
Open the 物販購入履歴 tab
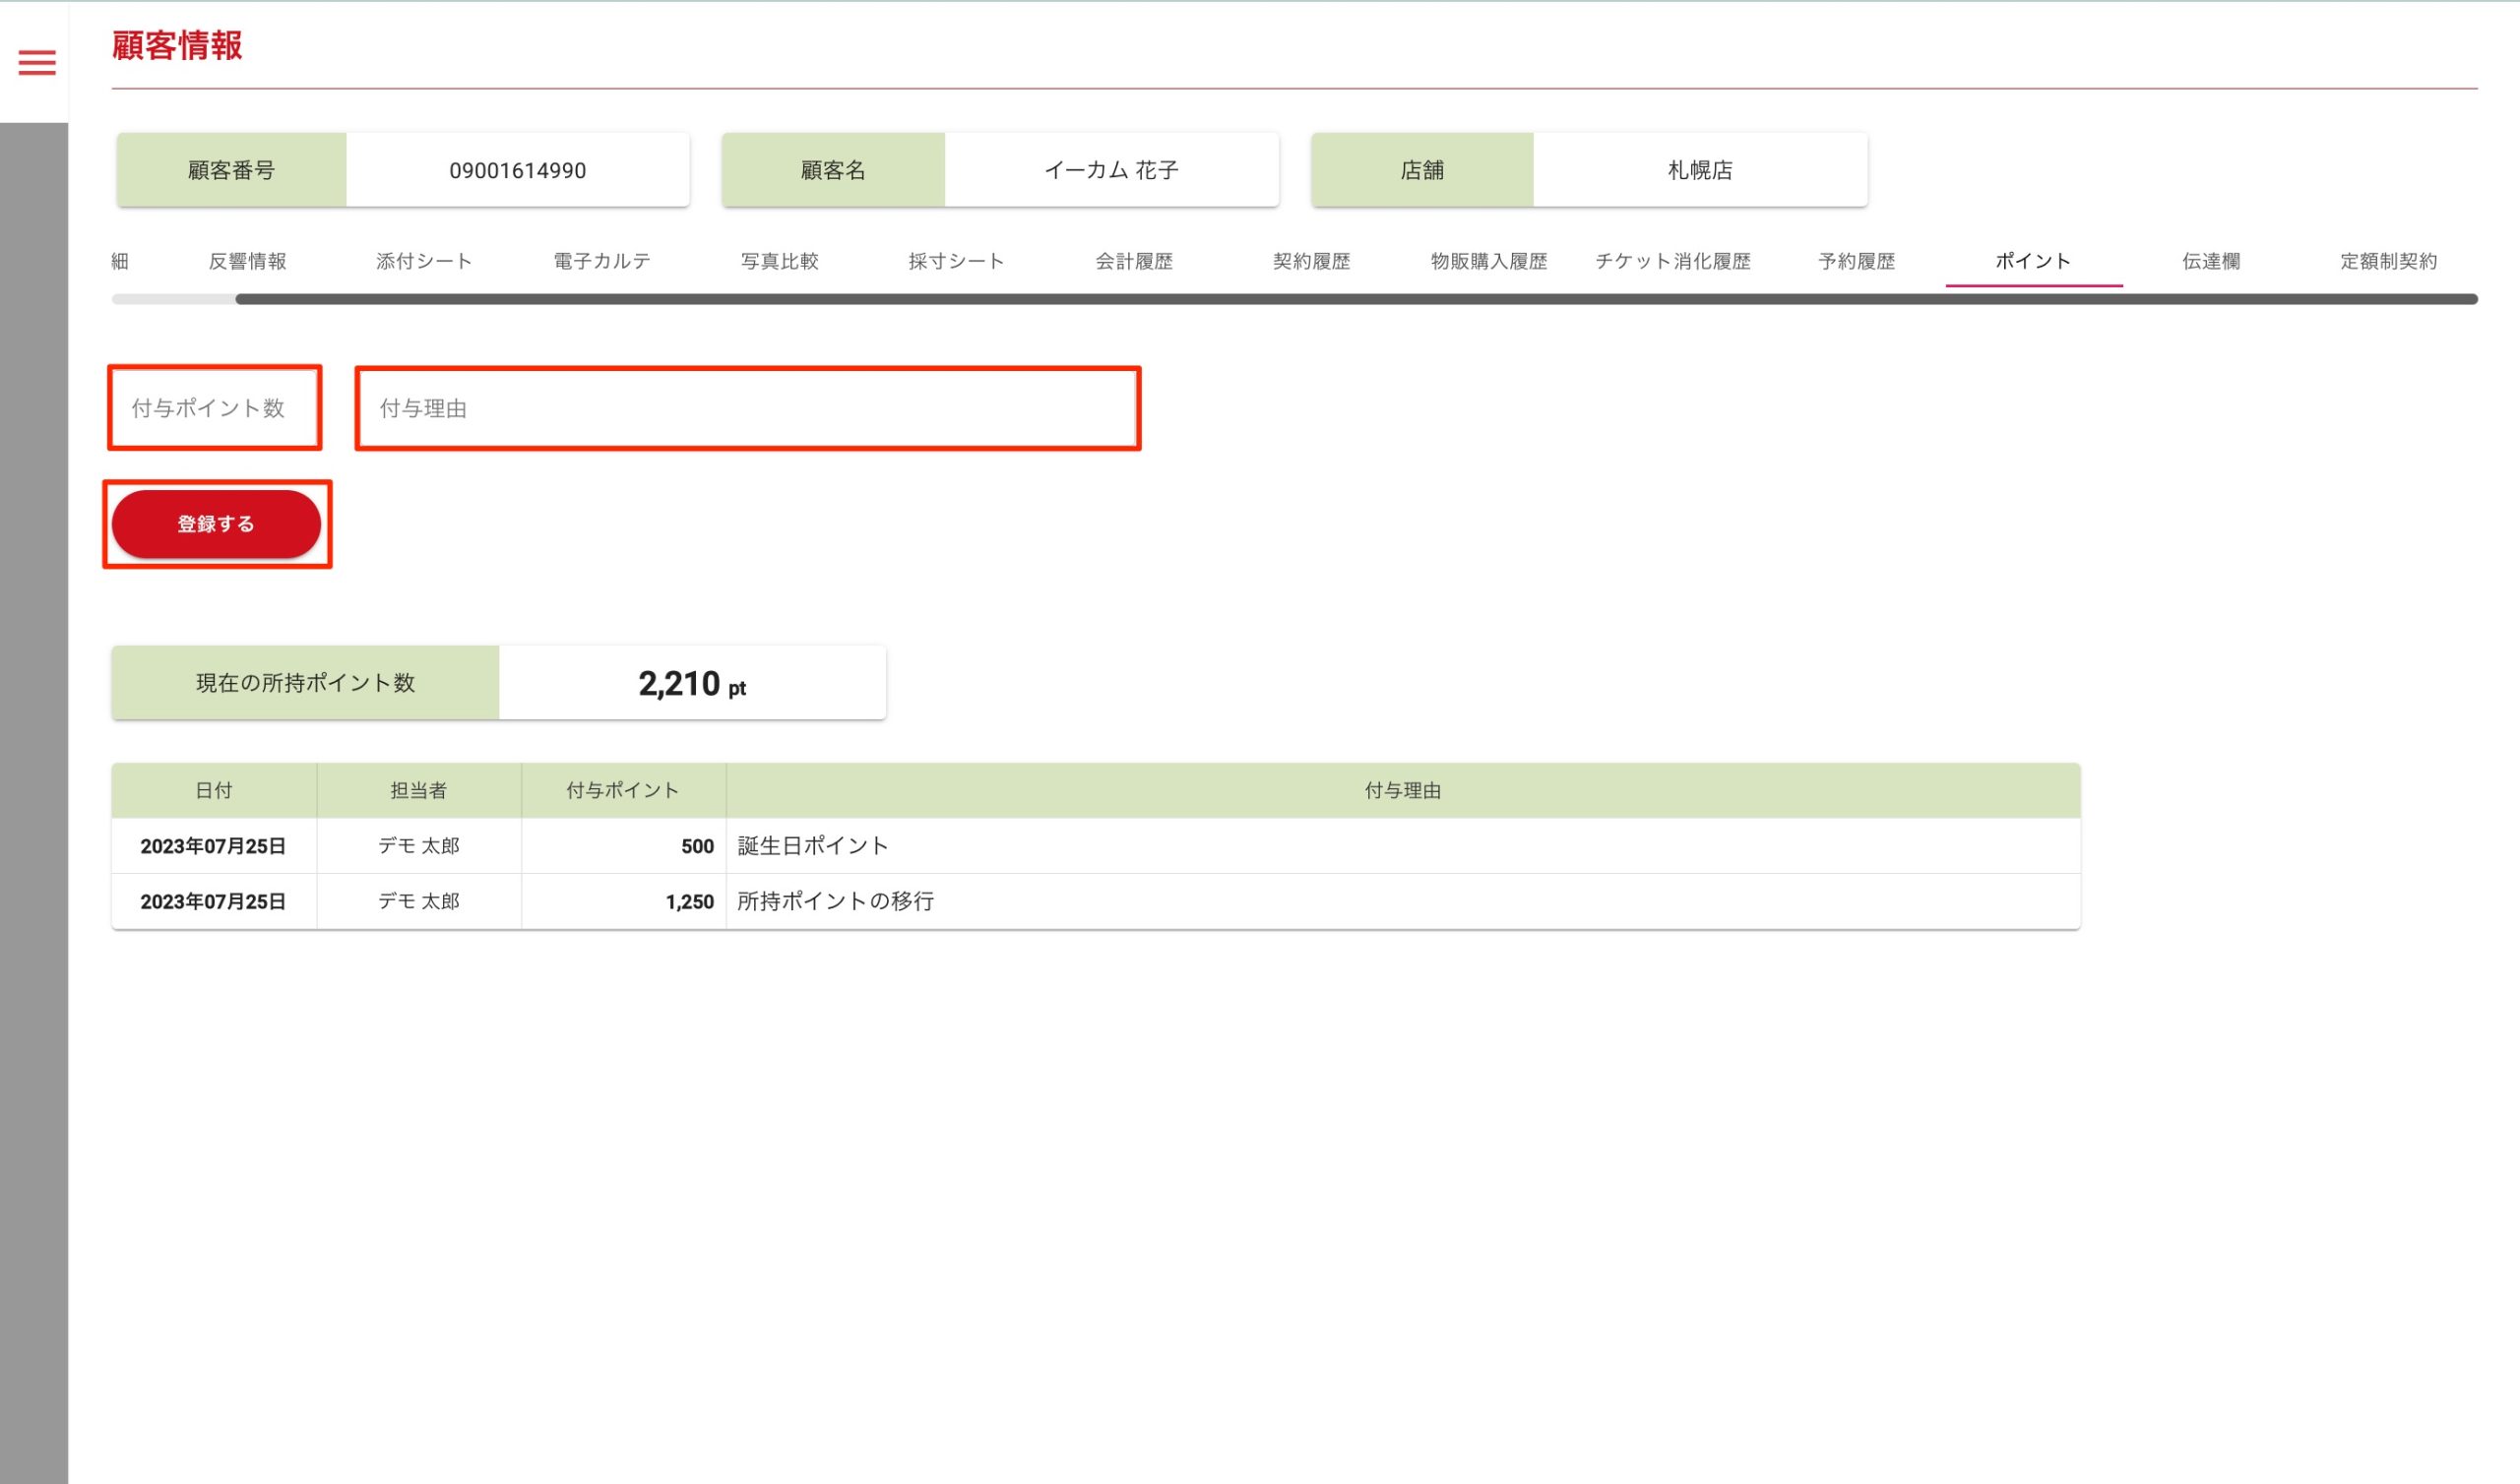coord(1488,261)
